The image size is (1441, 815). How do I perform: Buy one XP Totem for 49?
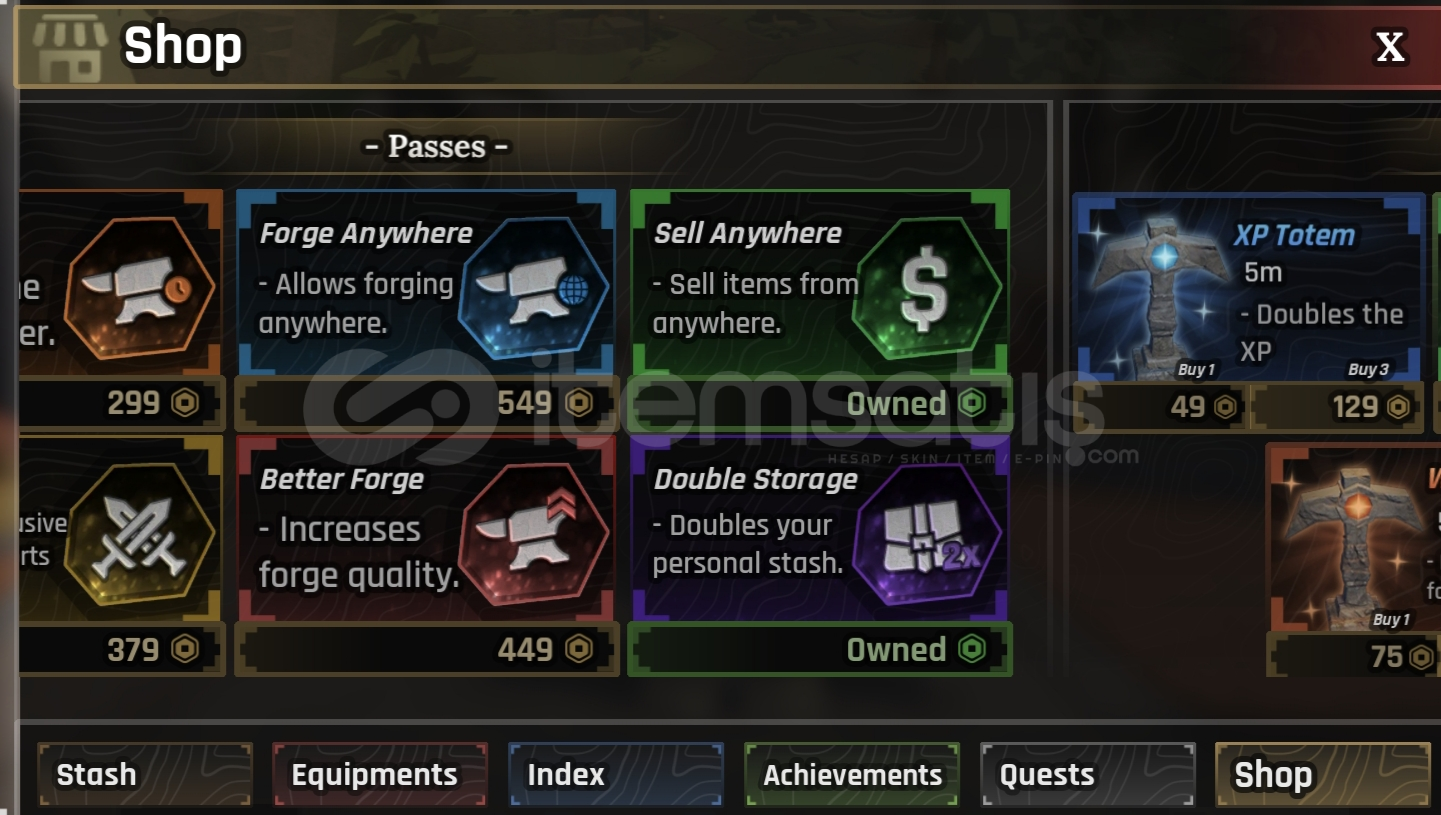(1160, 407)
